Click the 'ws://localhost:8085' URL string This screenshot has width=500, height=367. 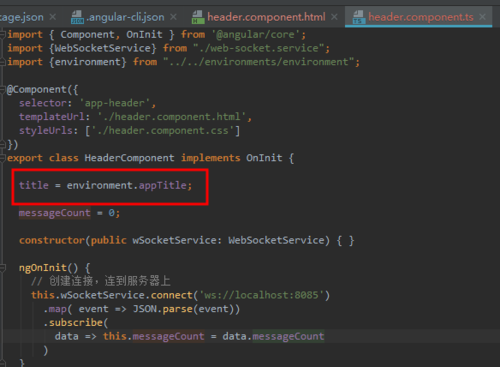click(261, 295)
